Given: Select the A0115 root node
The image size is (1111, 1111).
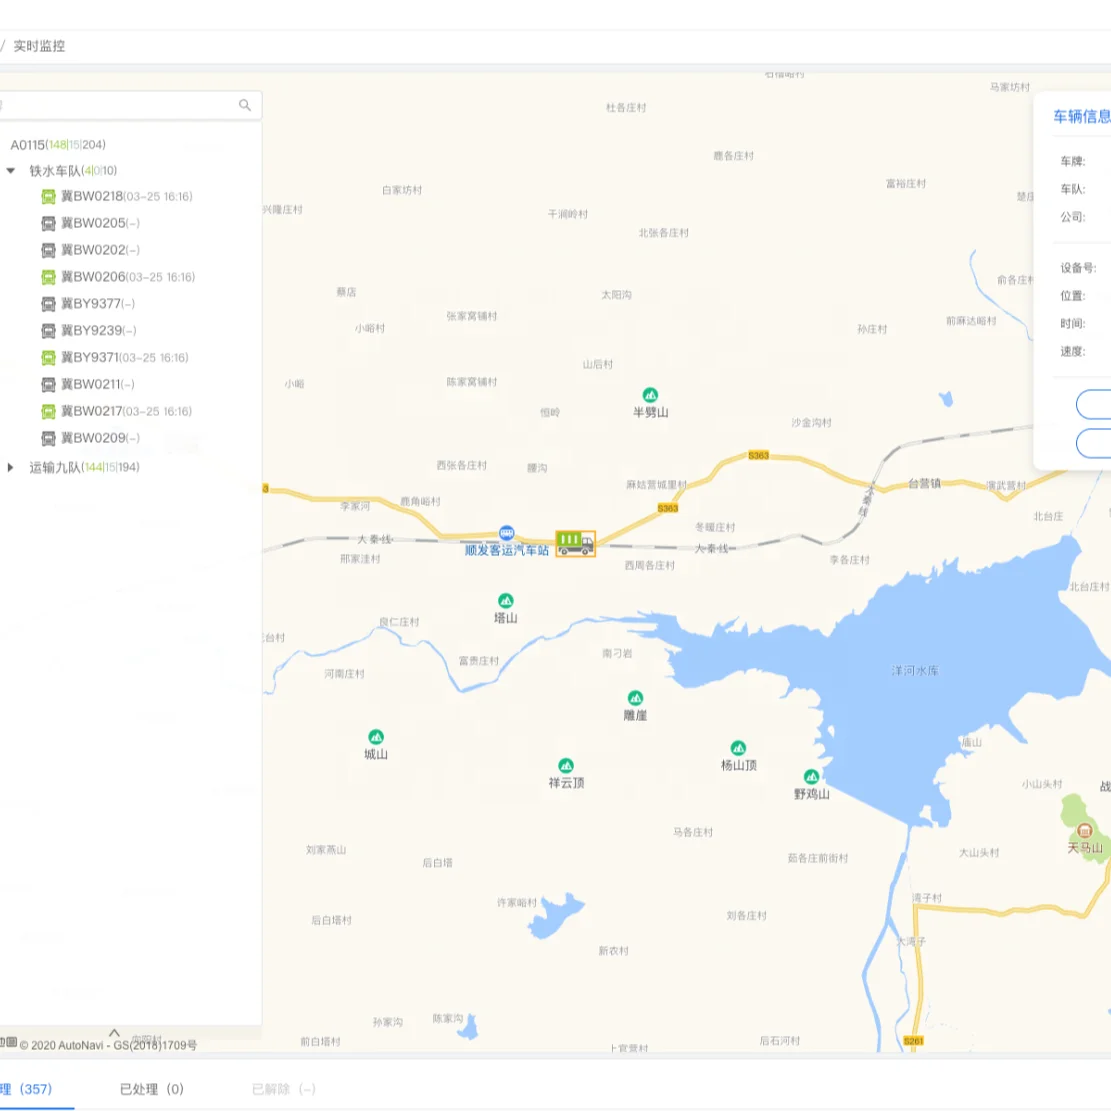Looking at the screenshot, I should click(x=28, y=145).
